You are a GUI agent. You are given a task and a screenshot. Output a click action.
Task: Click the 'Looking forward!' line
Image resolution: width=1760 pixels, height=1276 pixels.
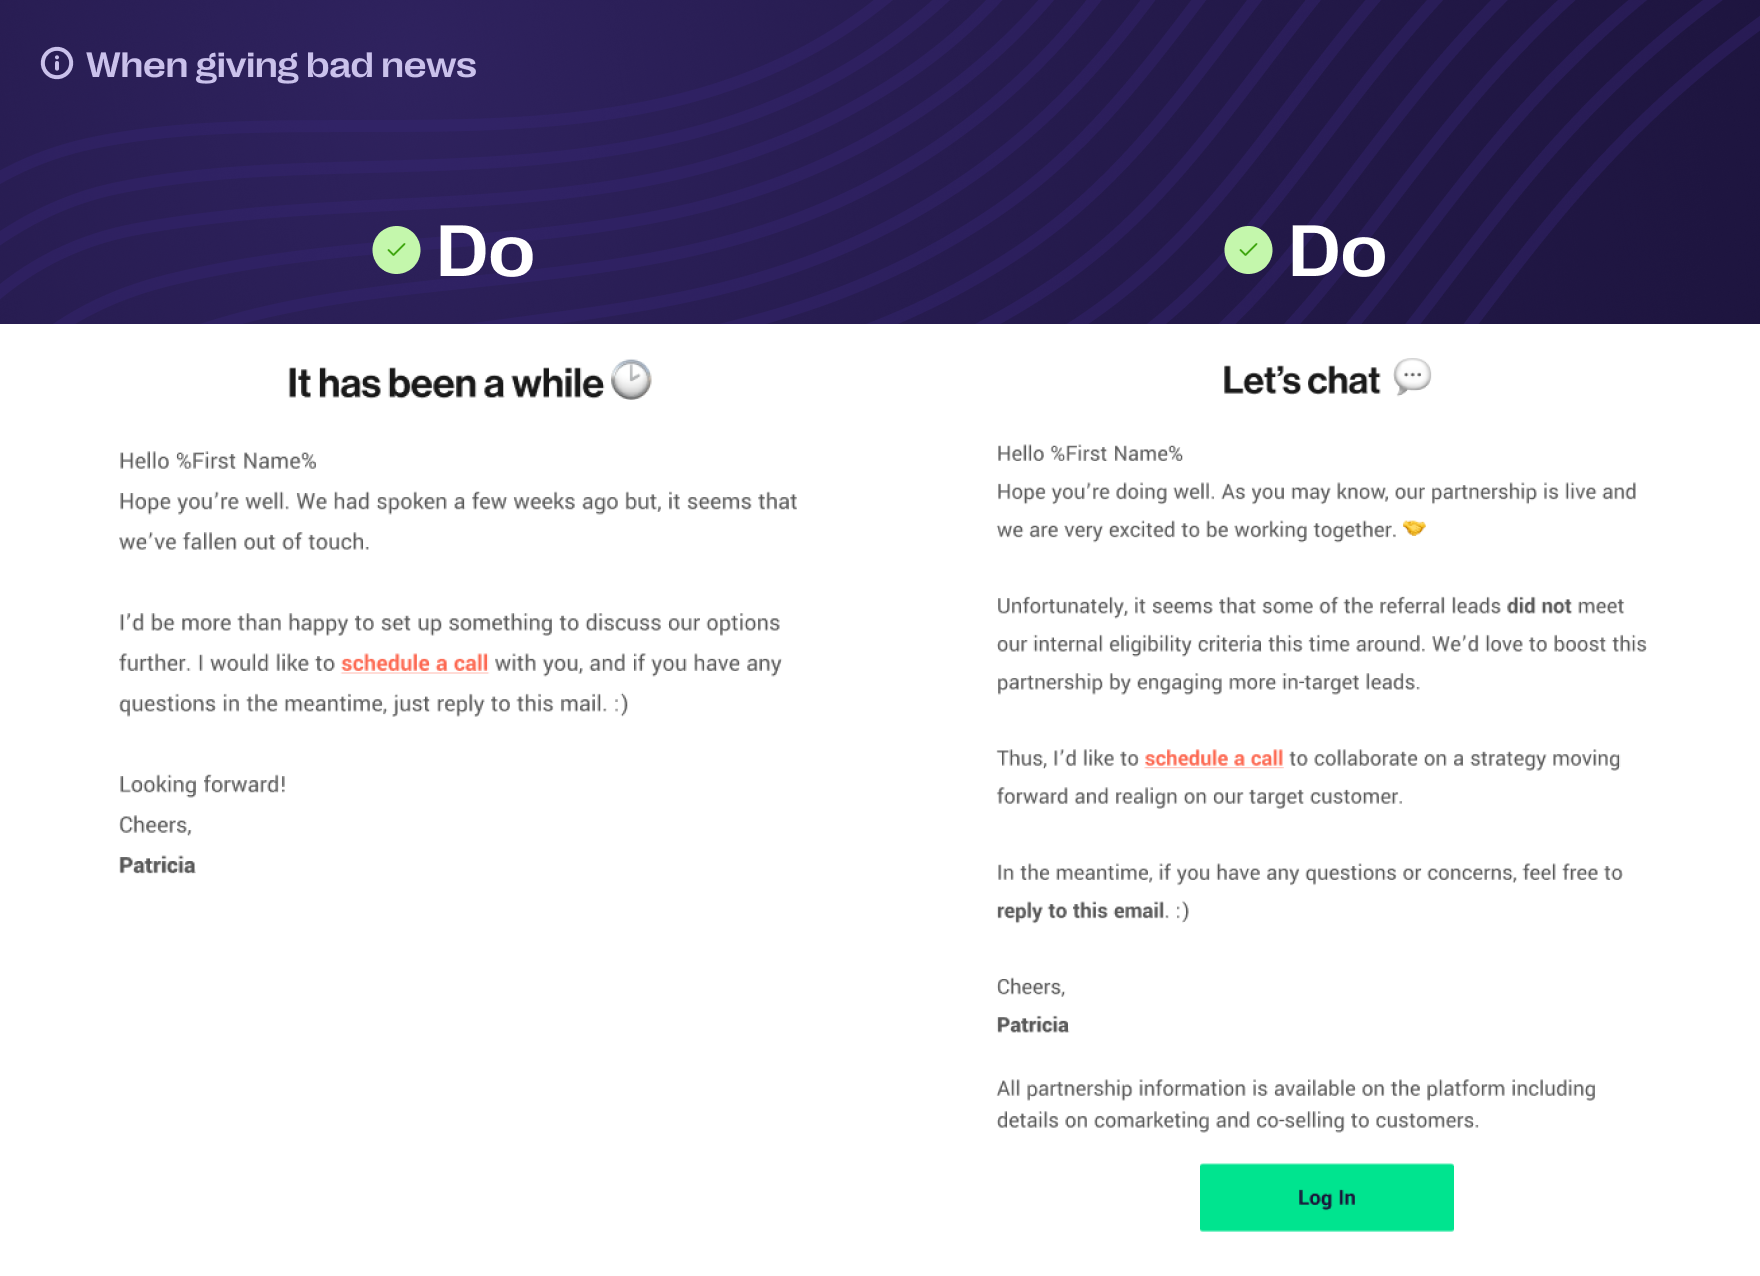coord(203,785)
